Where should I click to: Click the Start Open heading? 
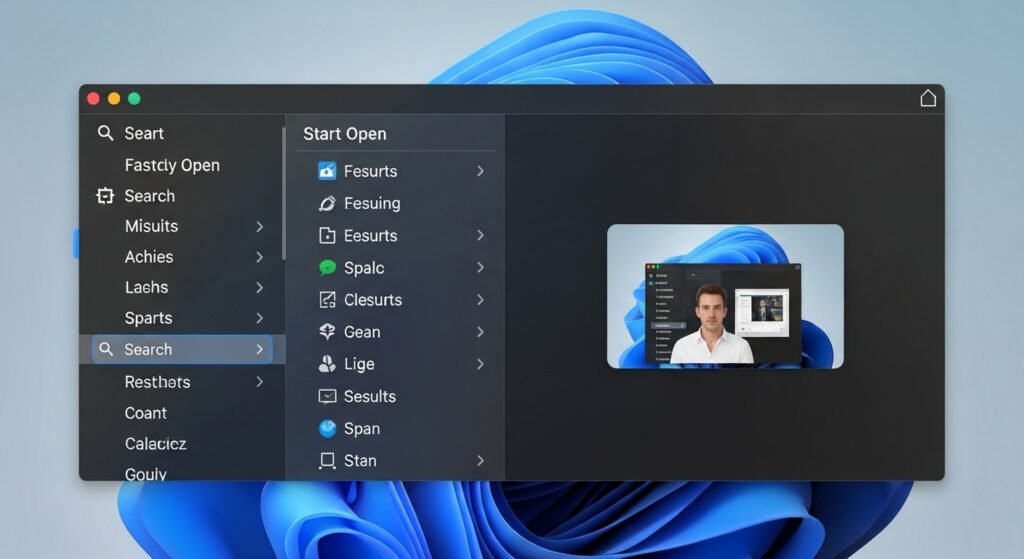tap(345, 134)
